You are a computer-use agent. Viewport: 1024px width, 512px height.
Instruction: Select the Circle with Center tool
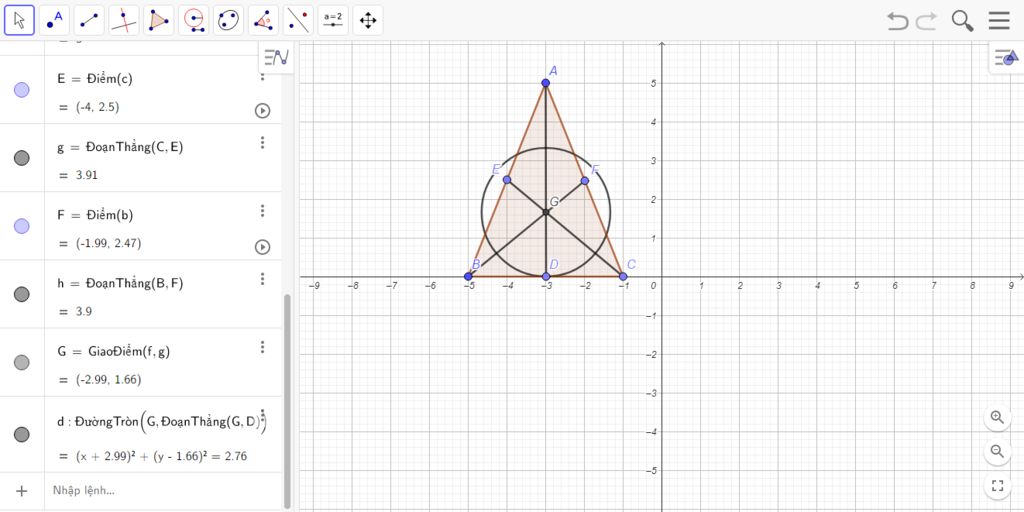[193, 20]
